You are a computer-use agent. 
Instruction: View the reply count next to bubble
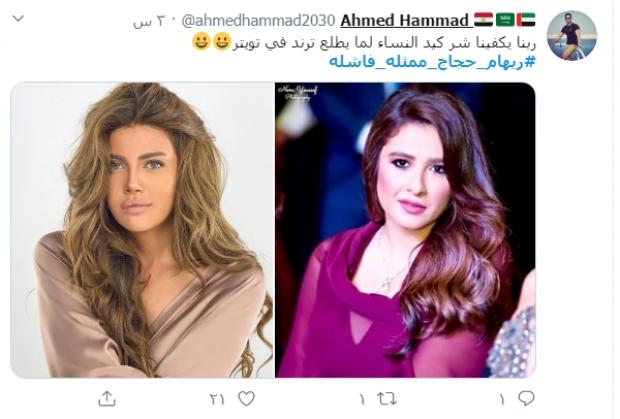coord(502,400)
